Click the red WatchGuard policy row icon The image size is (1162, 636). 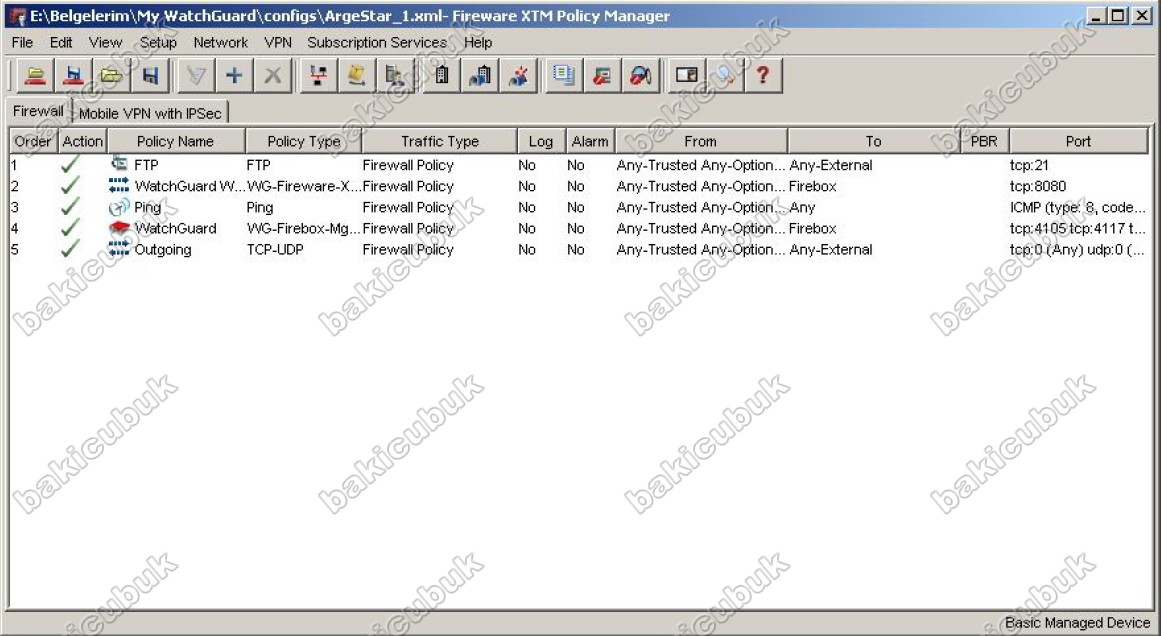(x=119, y=228)
